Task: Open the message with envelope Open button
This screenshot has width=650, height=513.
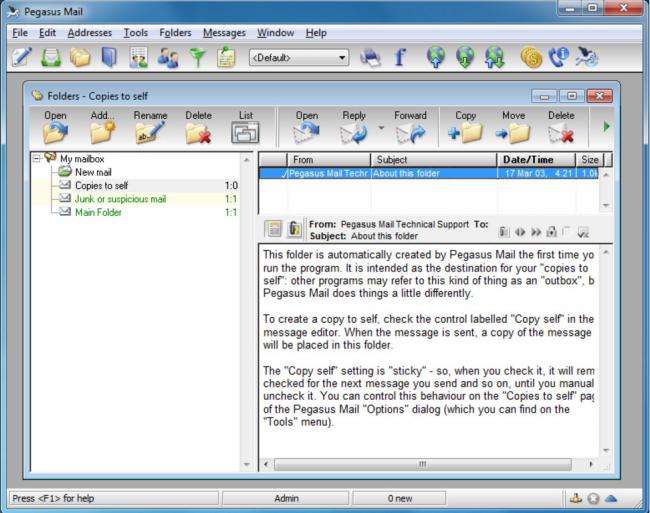Action: point(307,127)
